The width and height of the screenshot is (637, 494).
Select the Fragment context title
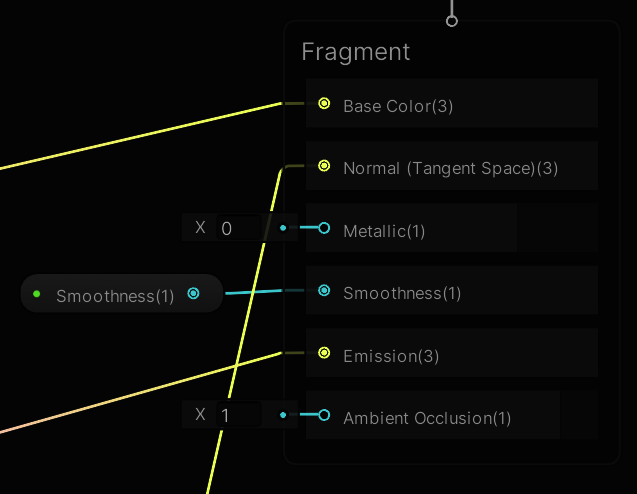pyautogui.click(x=356, y=52)
